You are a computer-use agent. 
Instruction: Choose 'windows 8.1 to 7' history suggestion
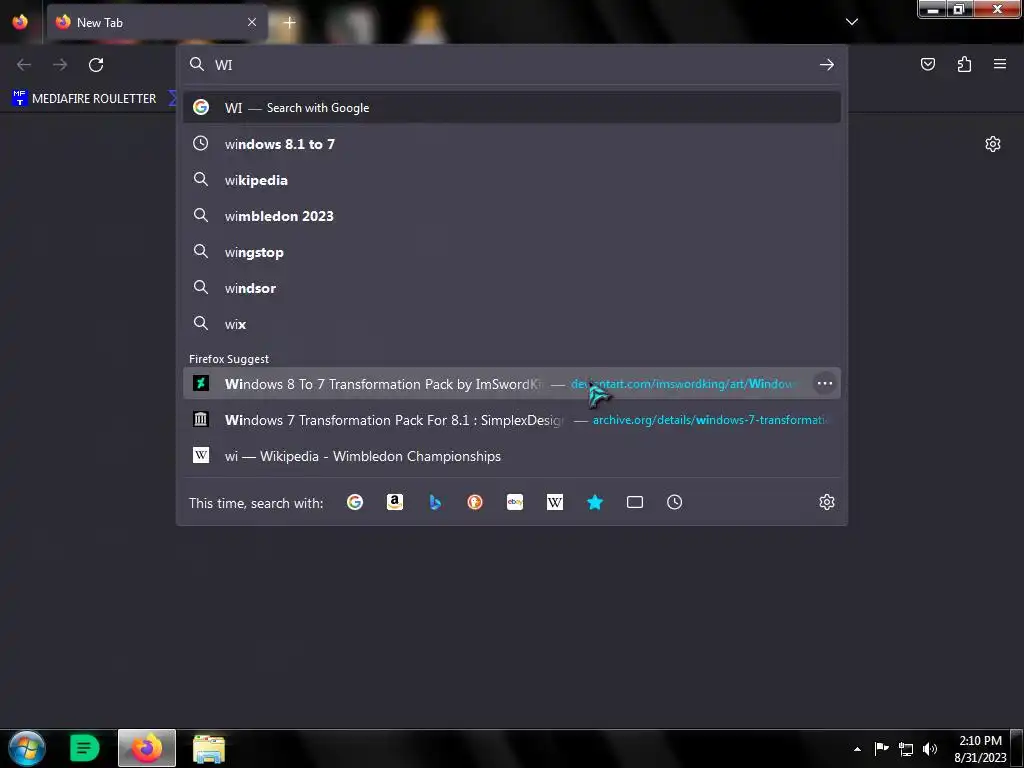tap(512, 144)
